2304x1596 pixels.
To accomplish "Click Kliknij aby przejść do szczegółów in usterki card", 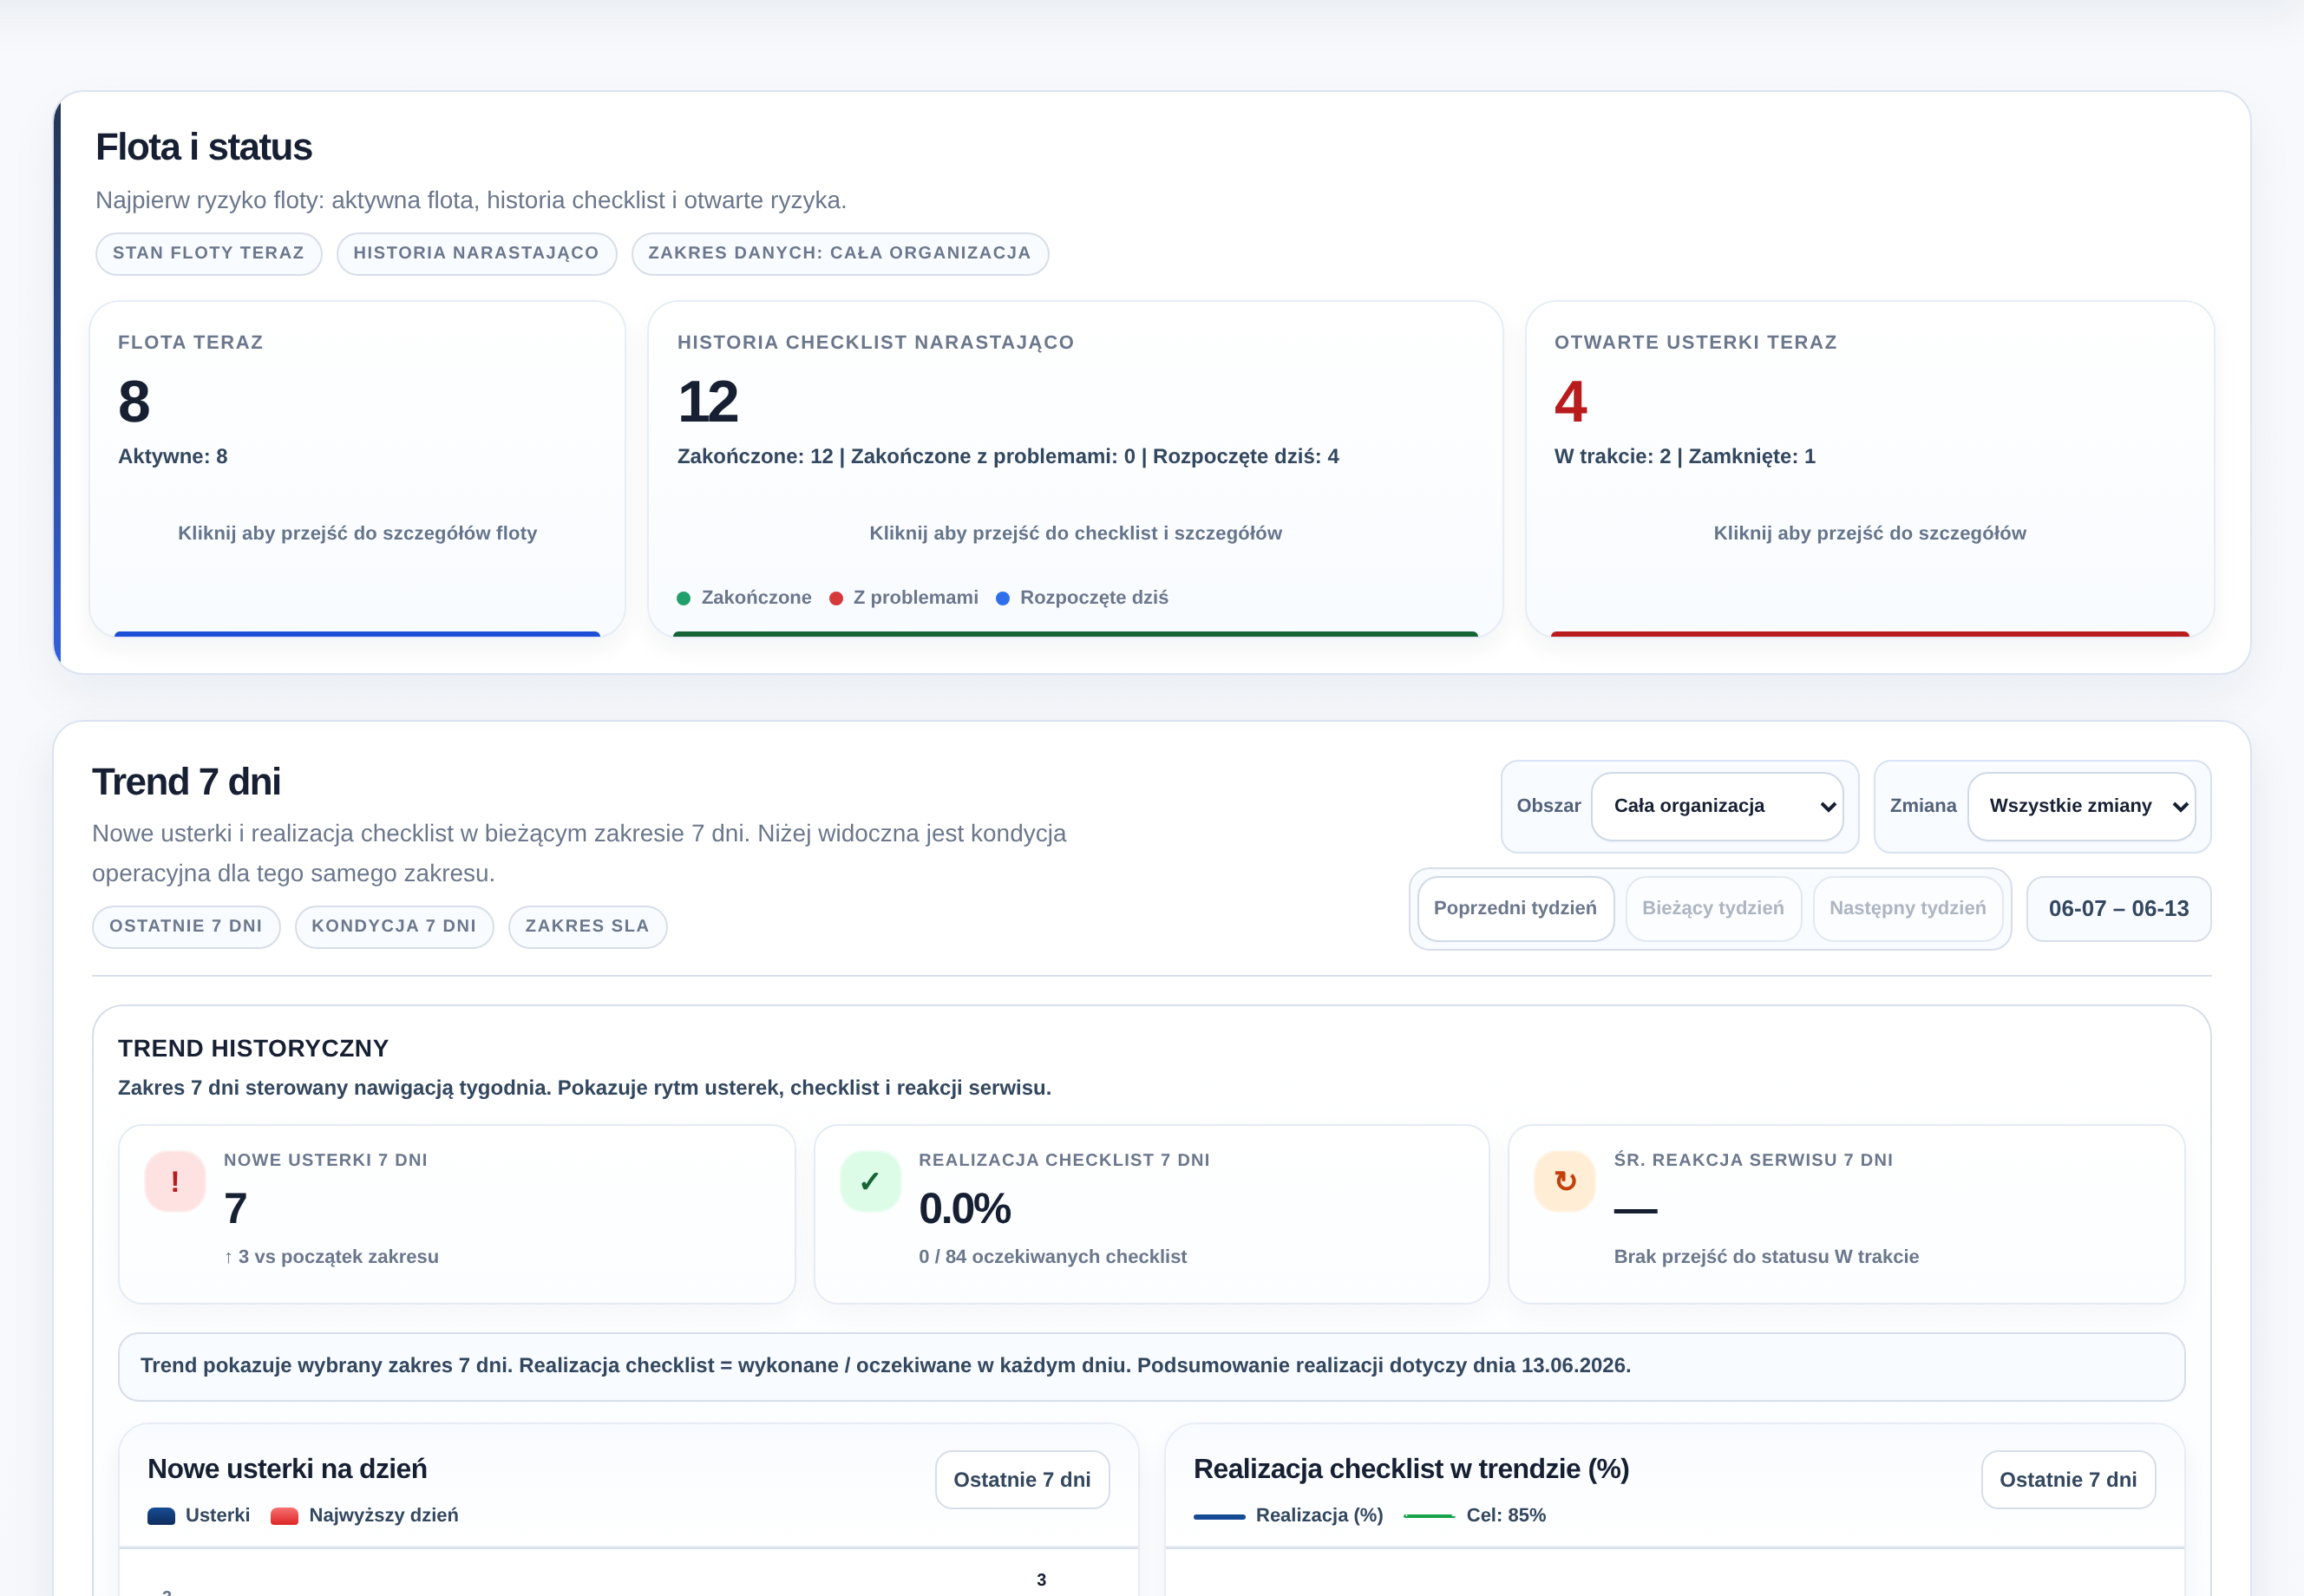I will (x=1869, y=533).
